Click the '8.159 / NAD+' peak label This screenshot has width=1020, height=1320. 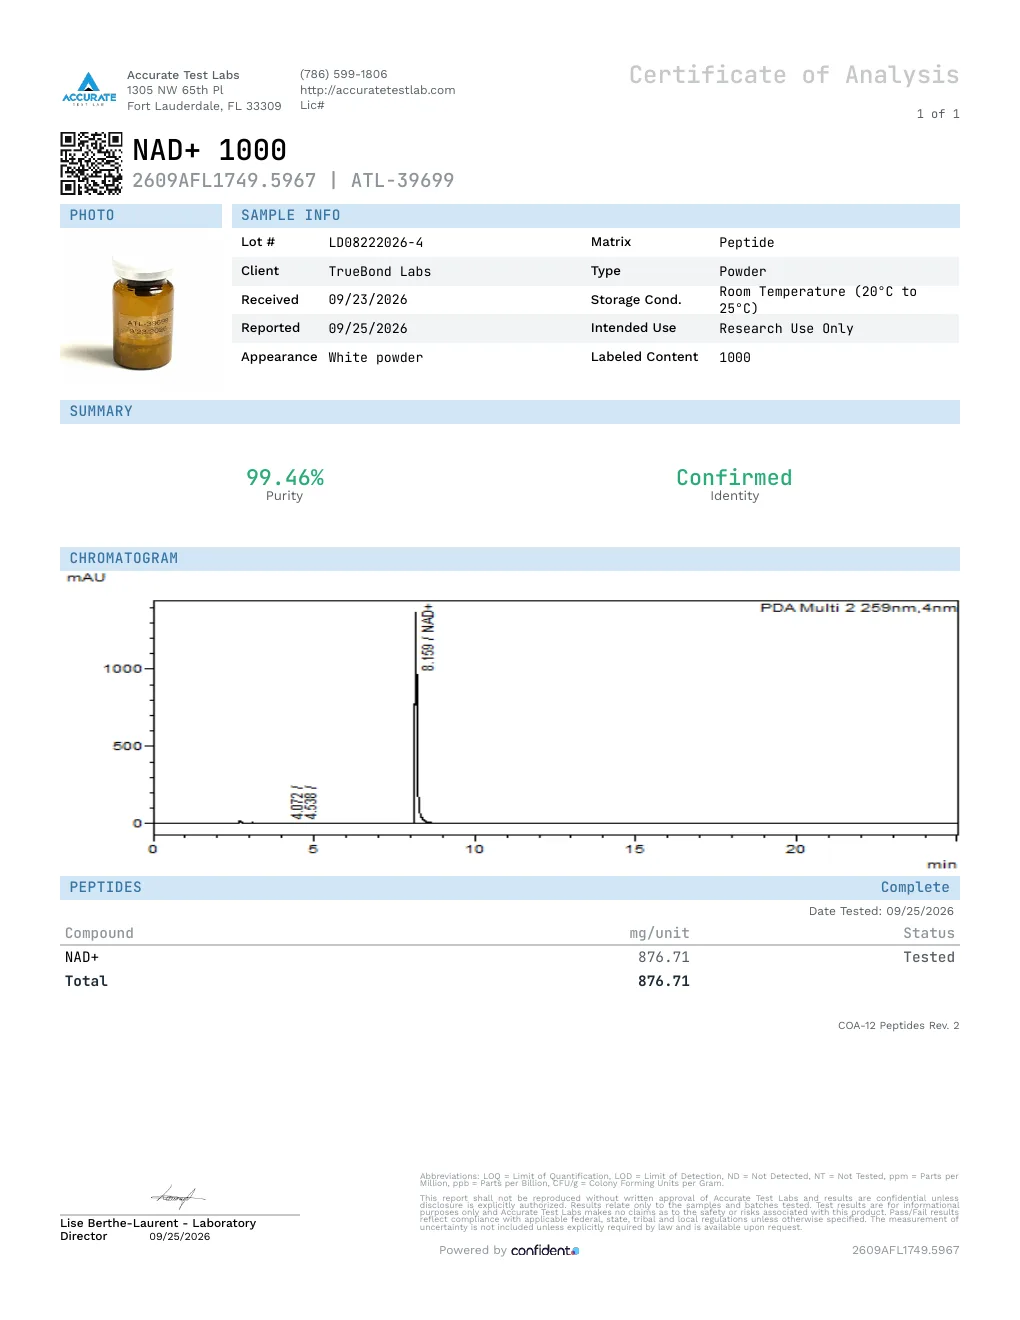pos(428,637)
